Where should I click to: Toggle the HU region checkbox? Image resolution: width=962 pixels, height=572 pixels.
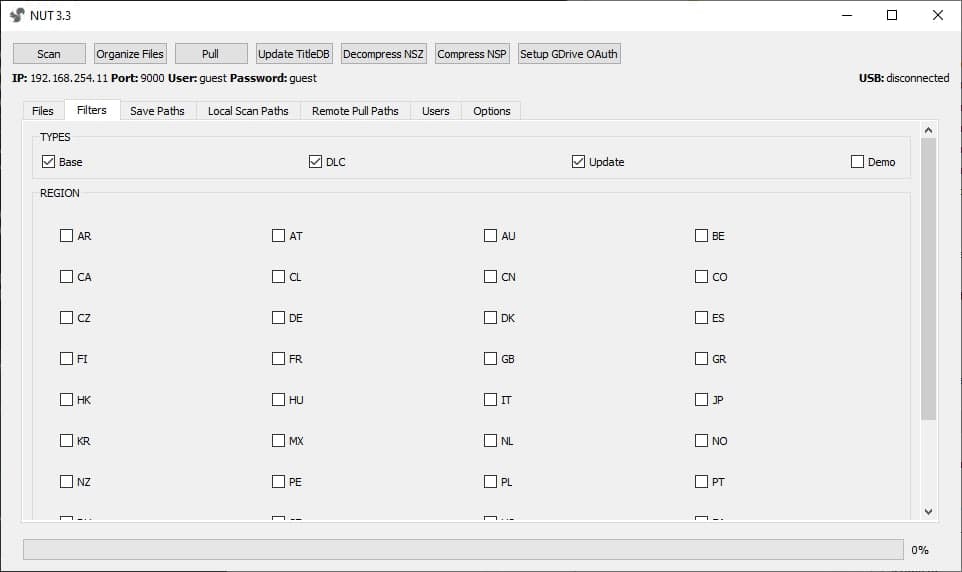pos(278,400)
